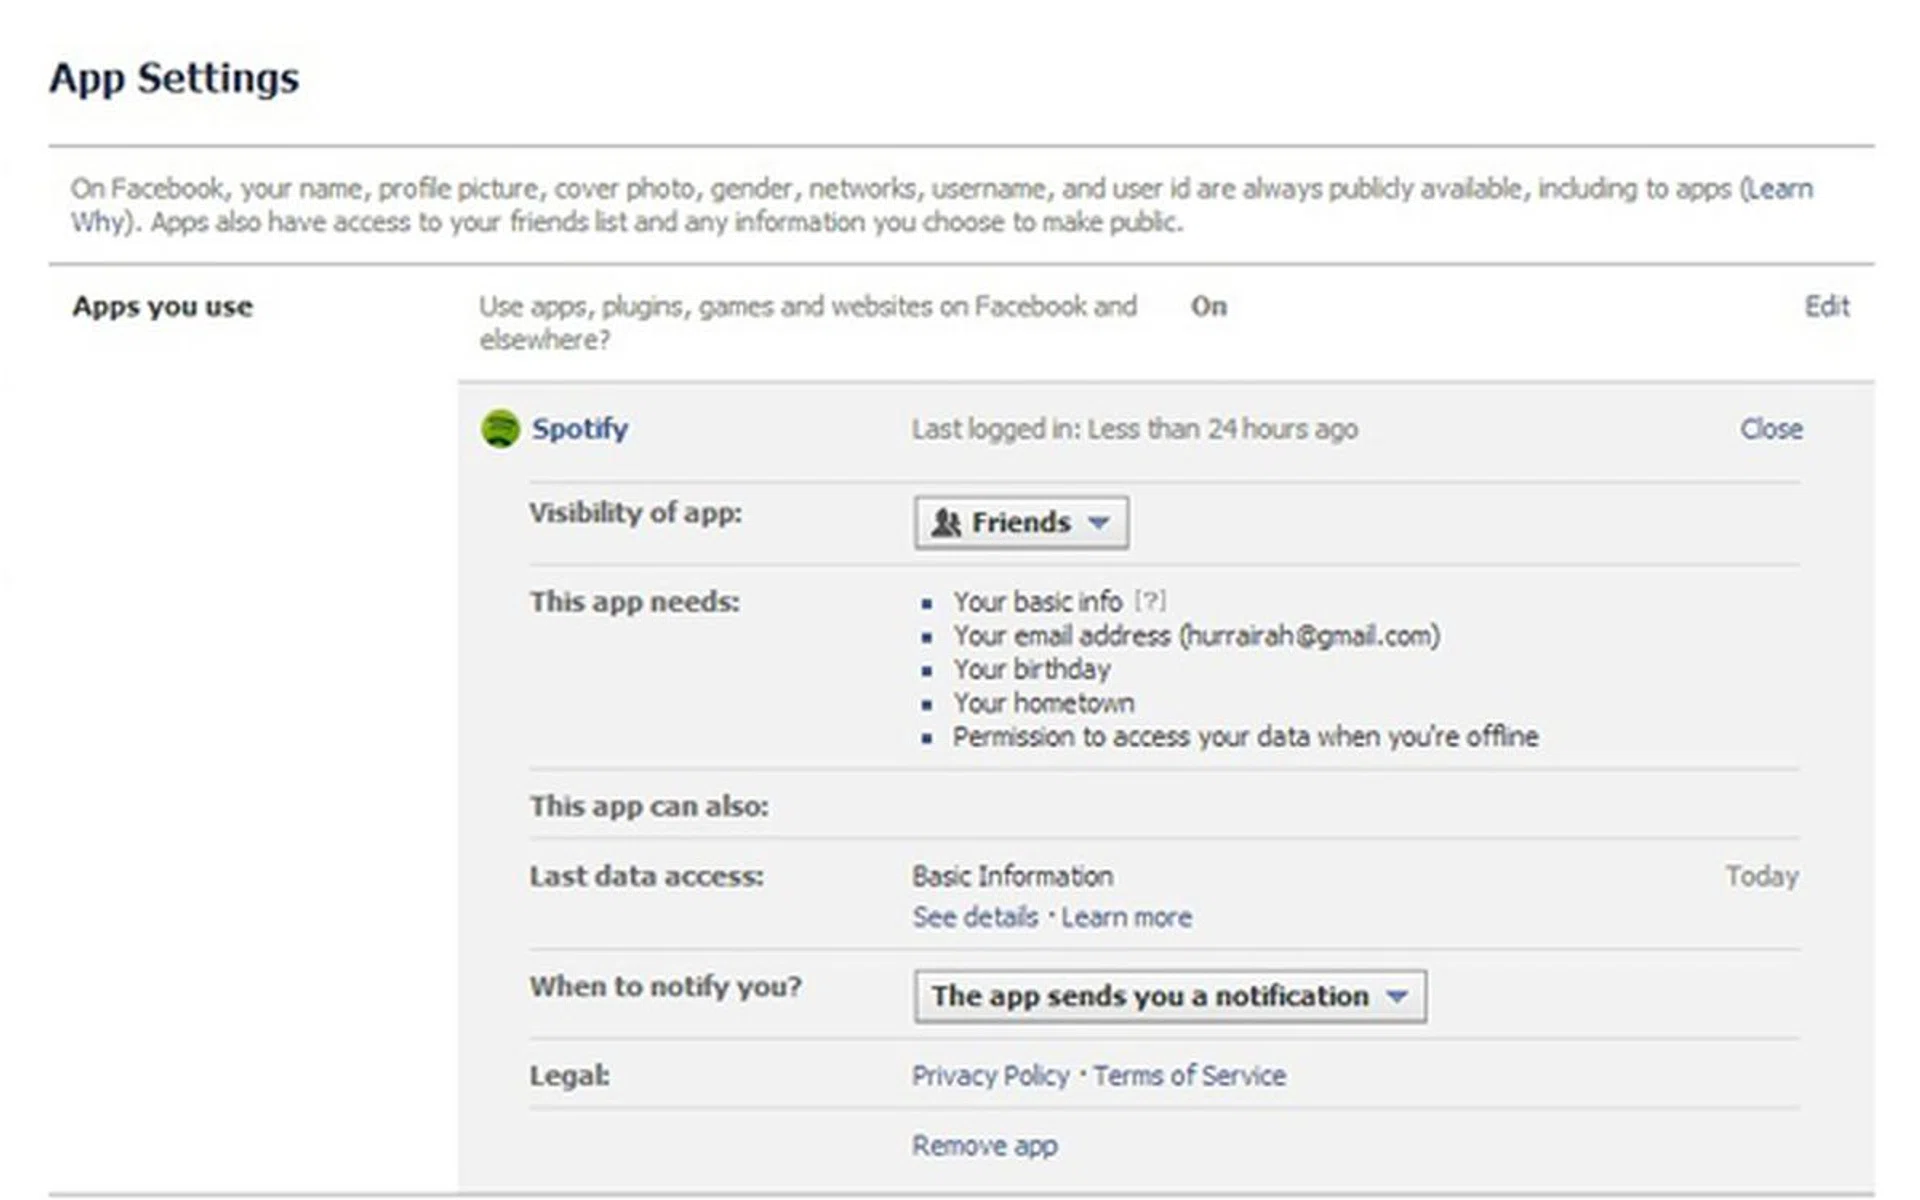
Task: Click the [?] help icon next to basic info
Action: pos(1152,601)
